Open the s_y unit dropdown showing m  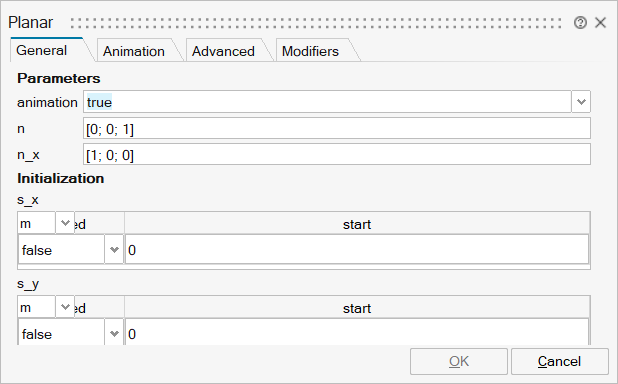pyautogui.click(x=46, y=308)
